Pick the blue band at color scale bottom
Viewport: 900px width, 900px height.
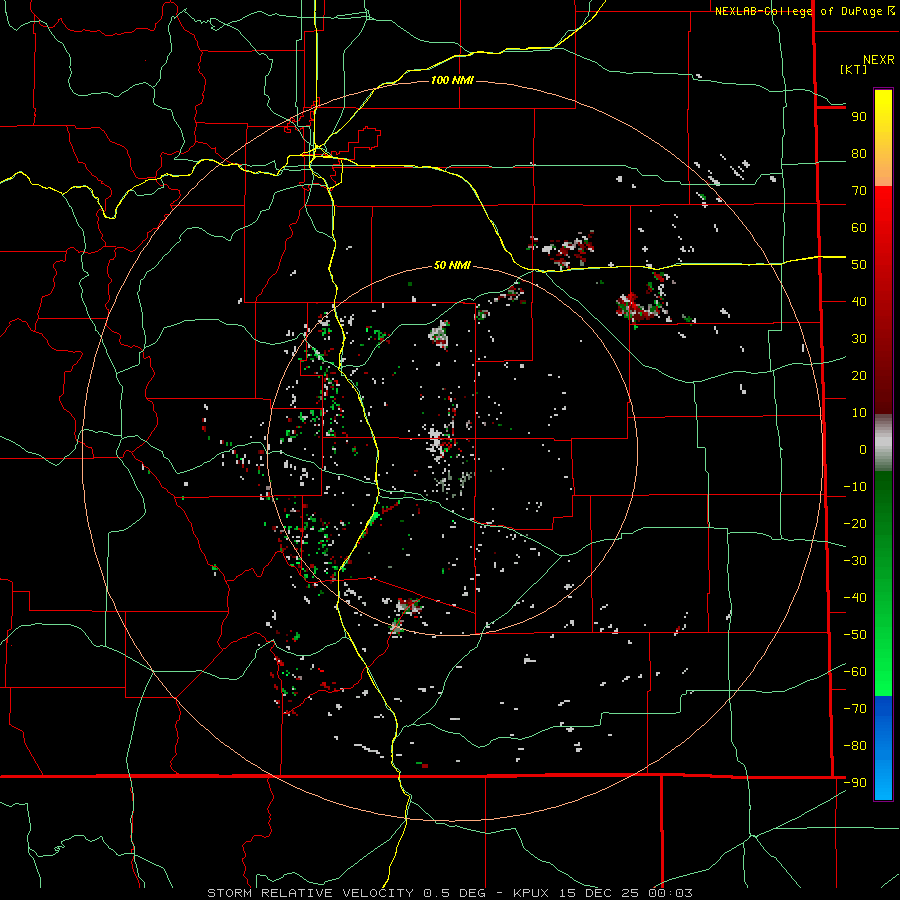tap(883, 748)
